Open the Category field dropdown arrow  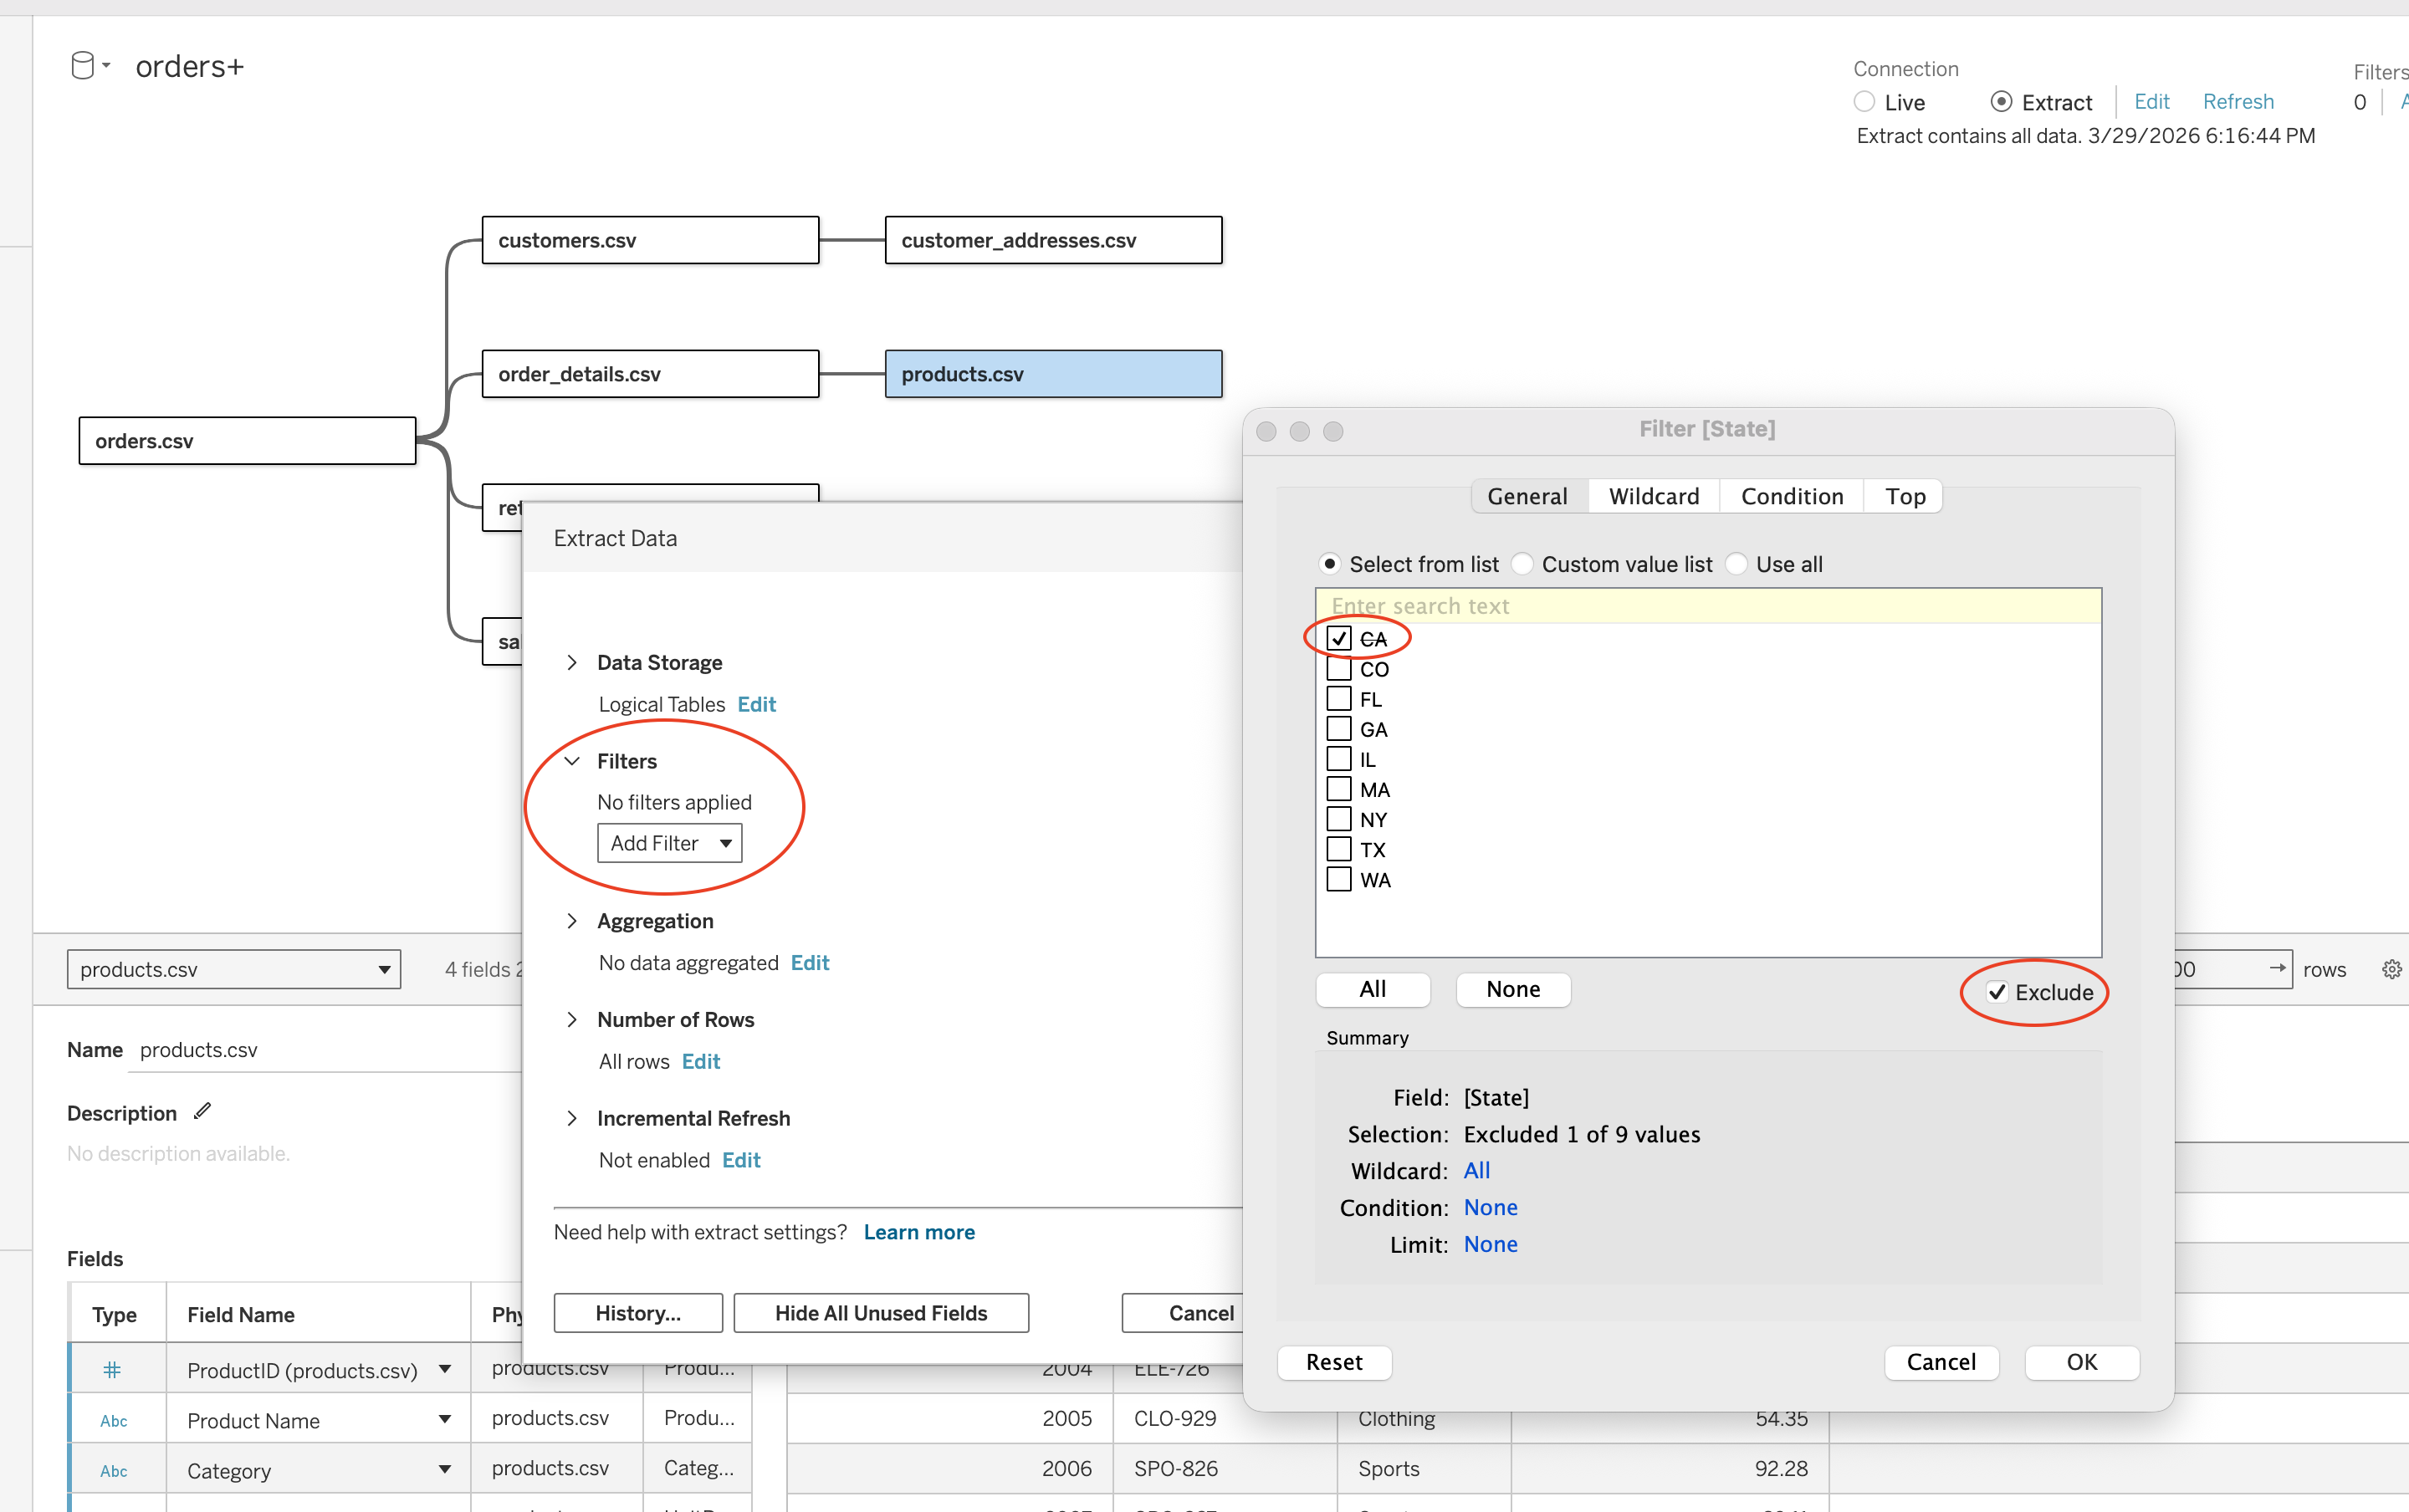pyautogui.click(x=444, y=1469)
